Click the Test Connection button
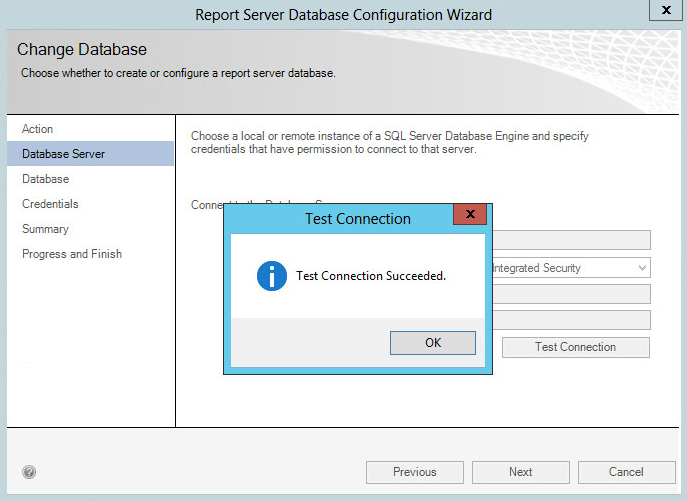This screenshot has width=687, height=501. point(575,347)
